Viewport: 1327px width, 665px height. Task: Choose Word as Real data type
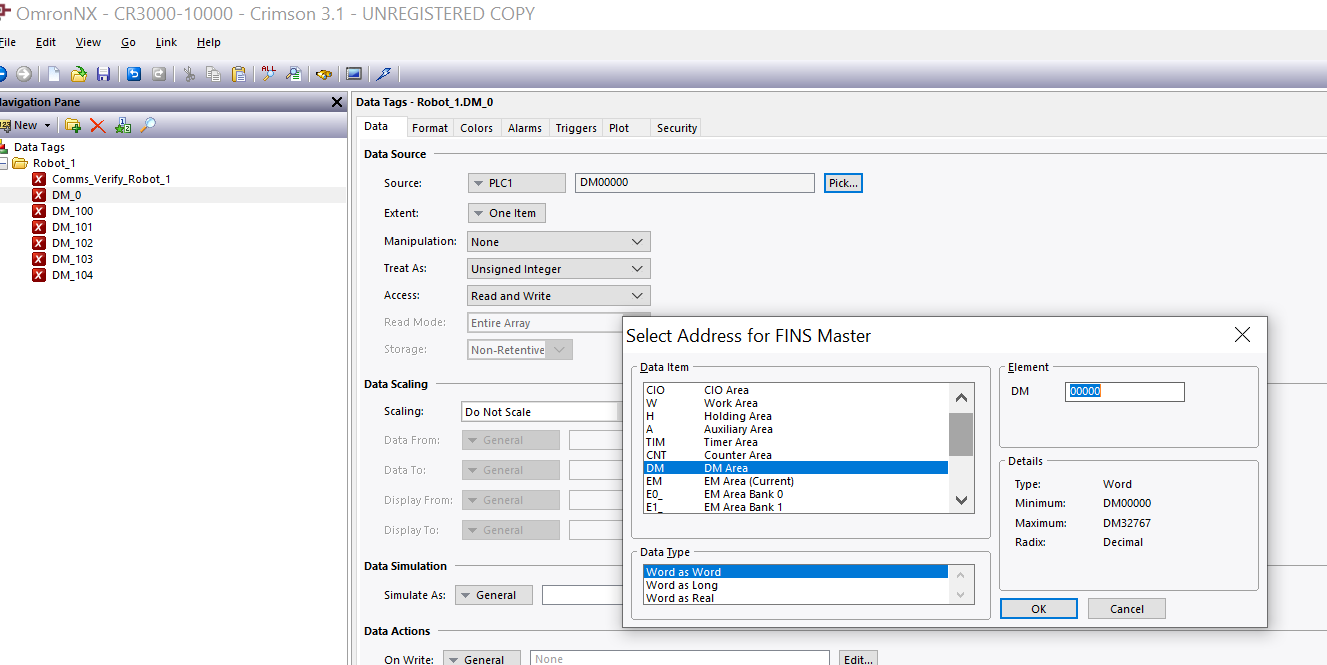tap(795, 598)
